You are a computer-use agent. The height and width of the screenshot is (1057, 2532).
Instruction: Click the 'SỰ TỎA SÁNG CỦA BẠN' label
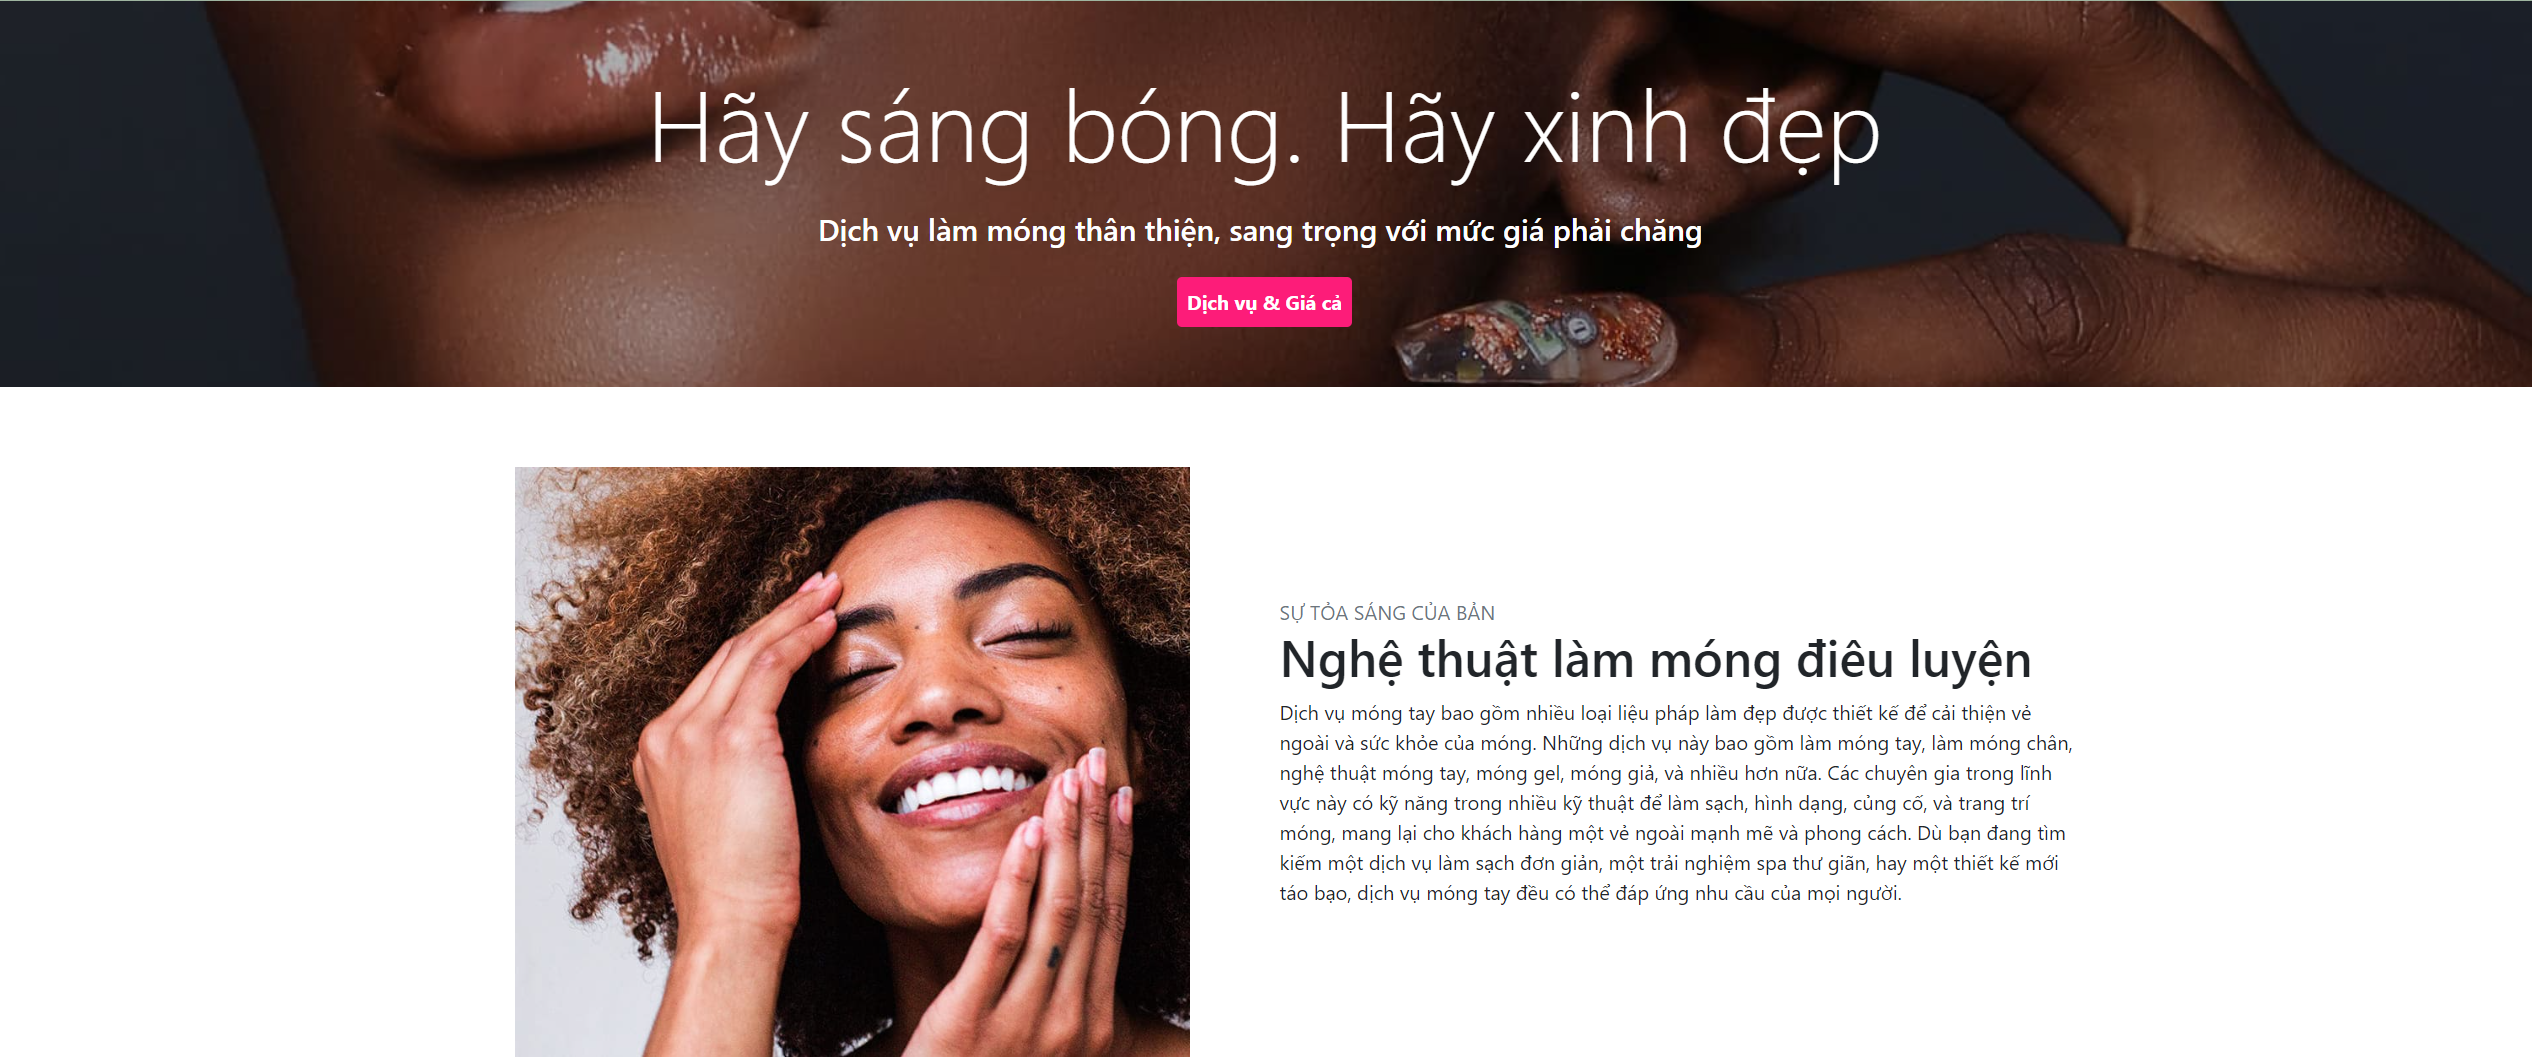pos(1387,613)
